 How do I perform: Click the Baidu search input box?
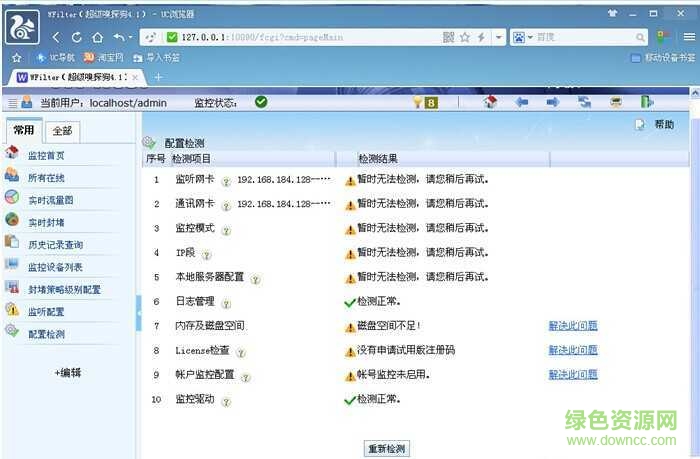(584, 38)
